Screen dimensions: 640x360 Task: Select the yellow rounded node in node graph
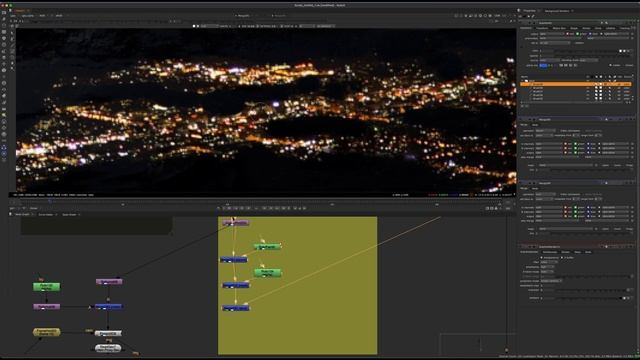pos(47,332)
